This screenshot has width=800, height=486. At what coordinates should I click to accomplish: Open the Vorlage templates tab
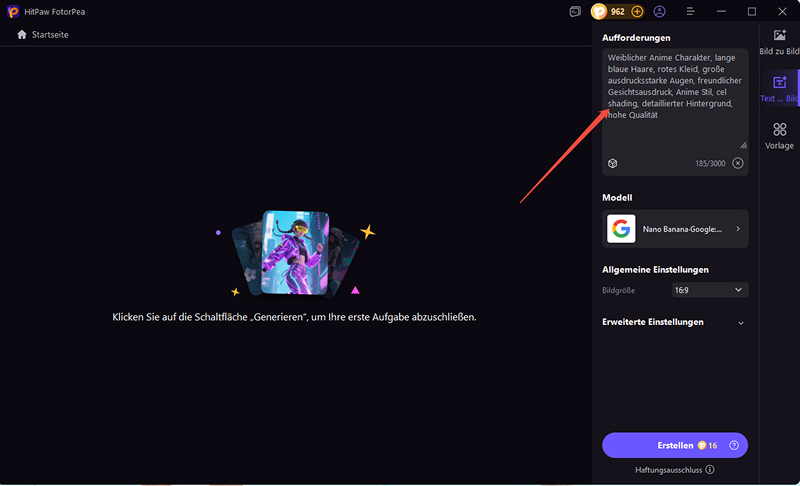pos(779,136)
